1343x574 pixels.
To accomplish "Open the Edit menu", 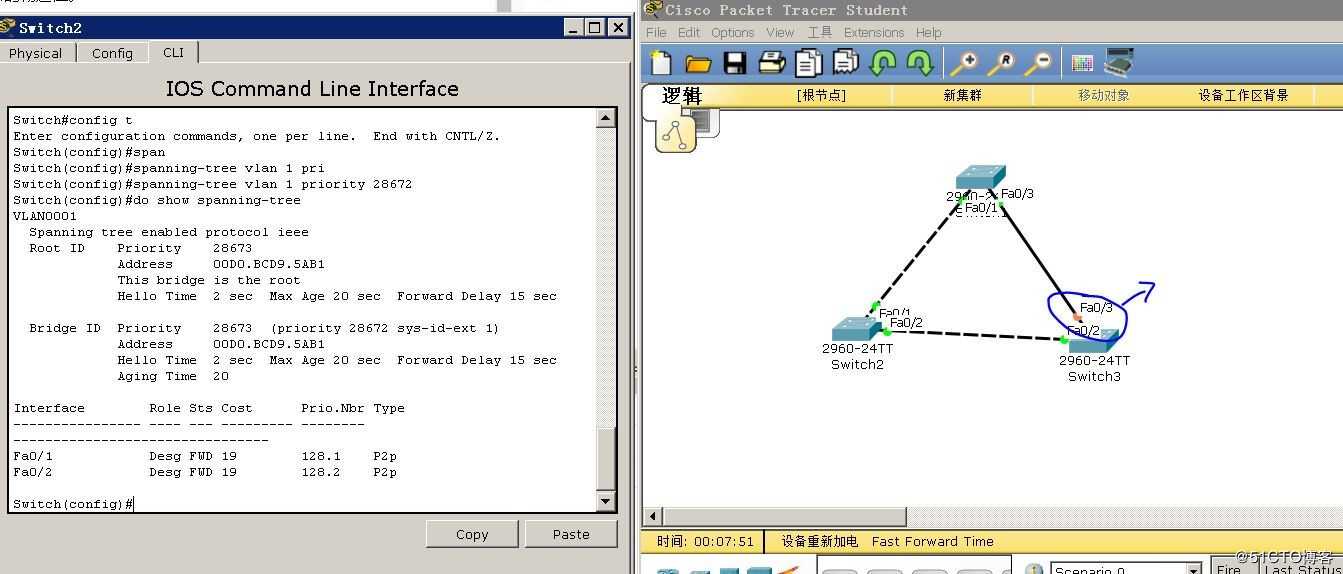I will (689, 32).
